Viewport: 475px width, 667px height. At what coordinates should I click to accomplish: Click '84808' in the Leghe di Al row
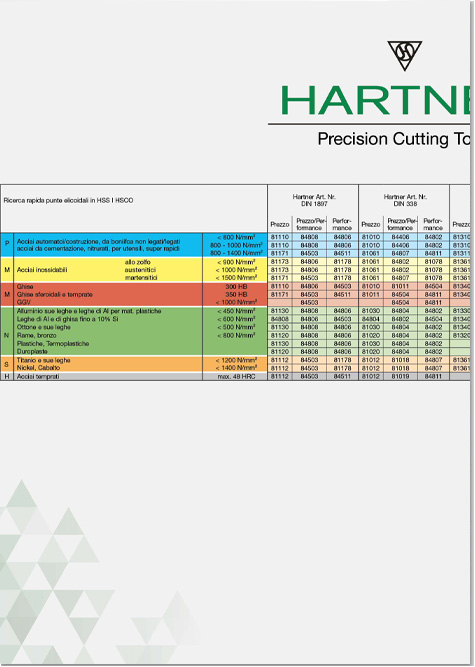(279, 319)
